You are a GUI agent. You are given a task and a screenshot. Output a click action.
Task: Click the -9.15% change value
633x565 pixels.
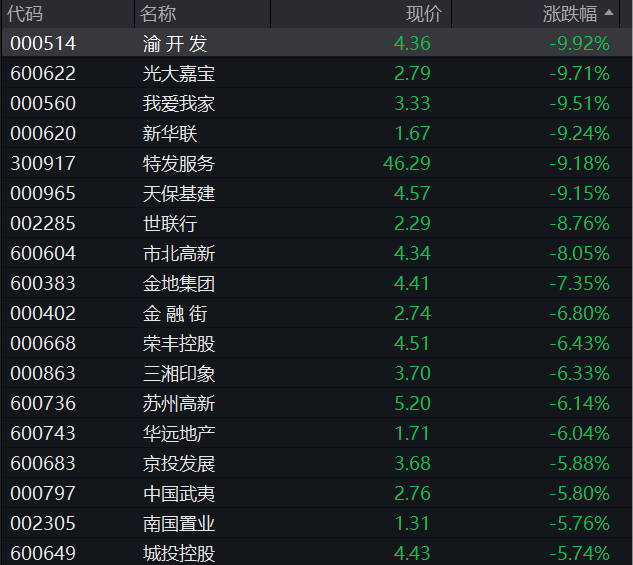(x=580, y=193)
